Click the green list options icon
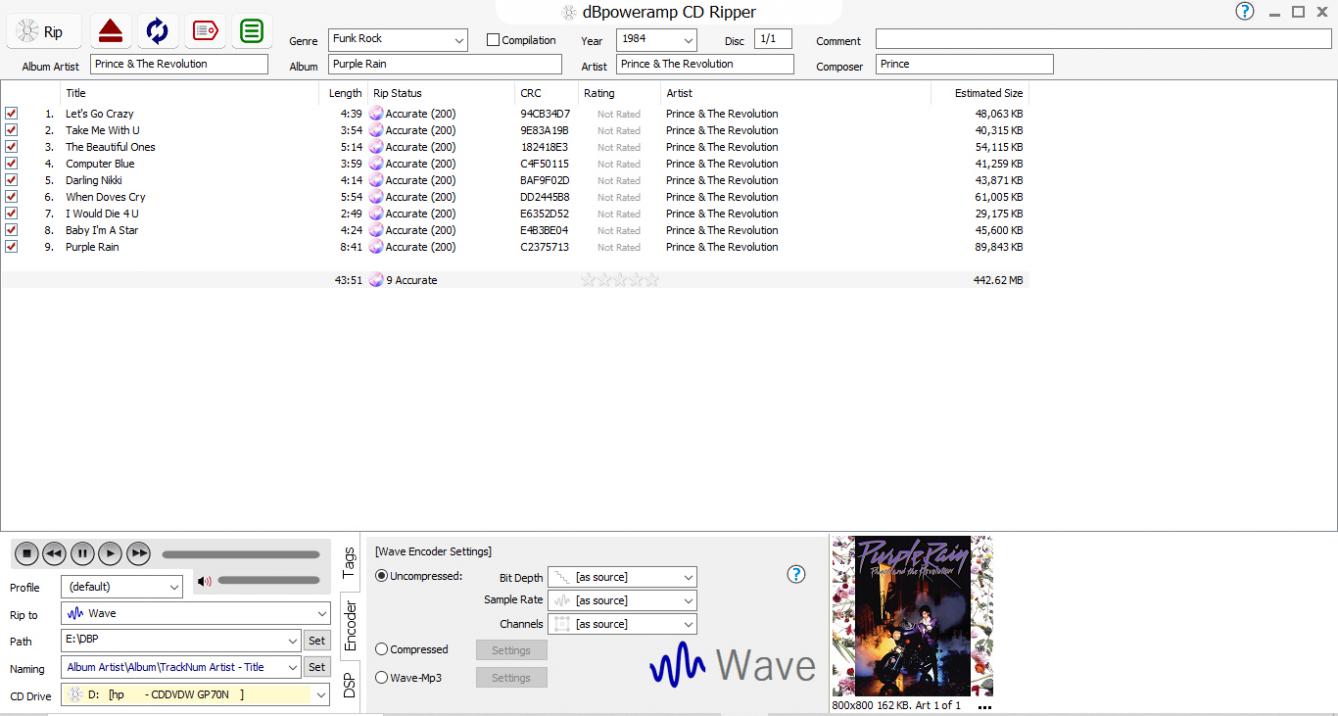 pos(252,32)
